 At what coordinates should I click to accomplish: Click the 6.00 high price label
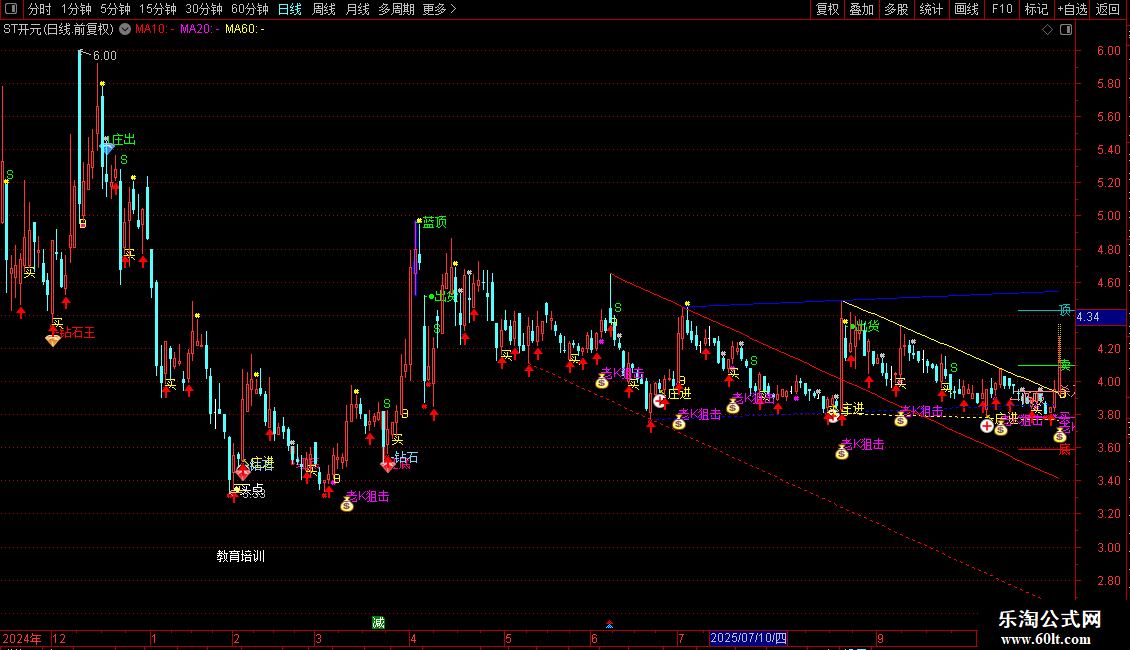click(x=104, y=55)
